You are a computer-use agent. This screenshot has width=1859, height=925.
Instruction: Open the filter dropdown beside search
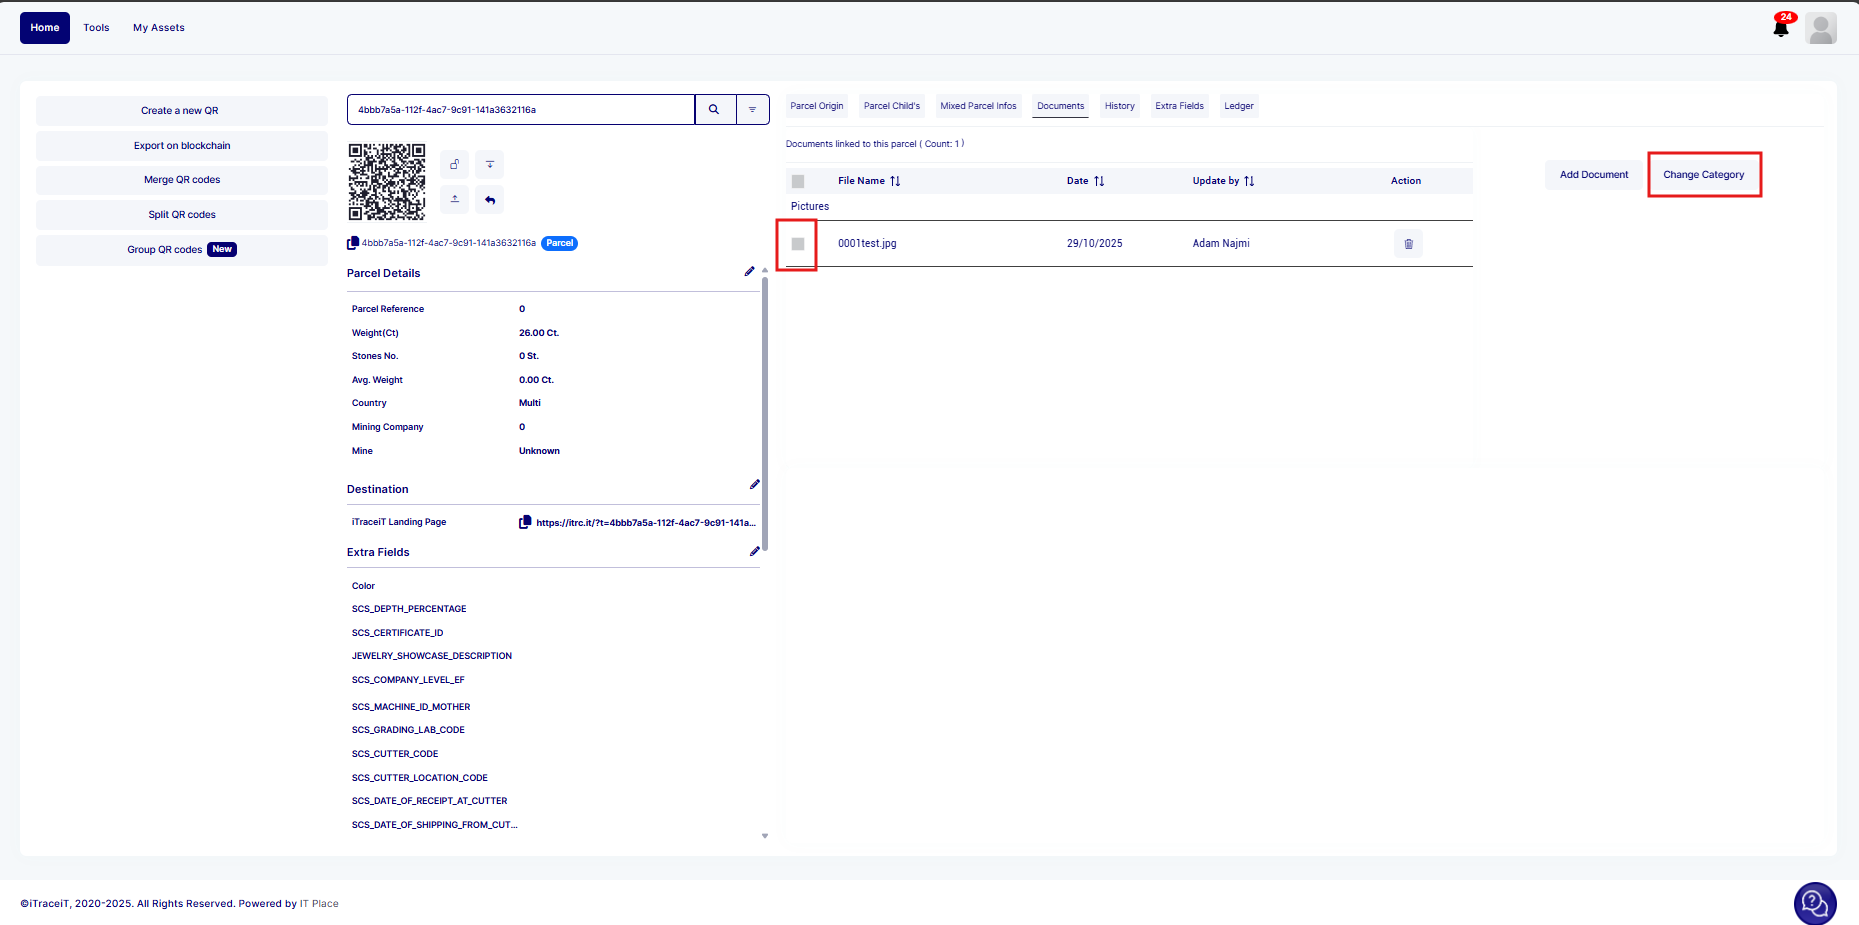(752, 110)
